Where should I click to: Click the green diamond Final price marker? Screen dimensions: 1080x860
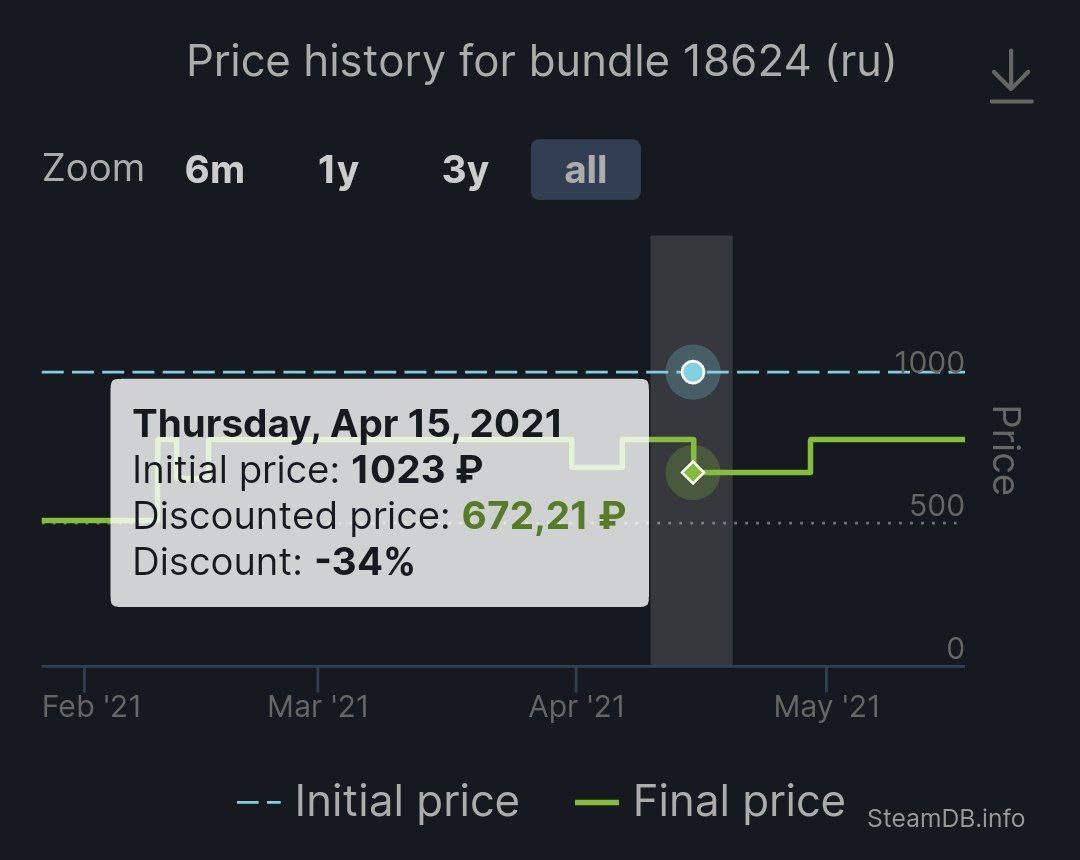coord(693,472)
